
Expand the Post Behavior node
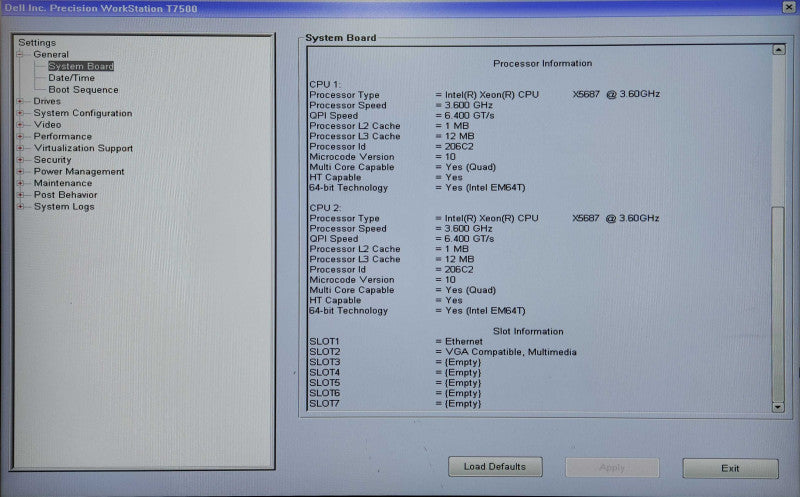[x=20, y=194]
